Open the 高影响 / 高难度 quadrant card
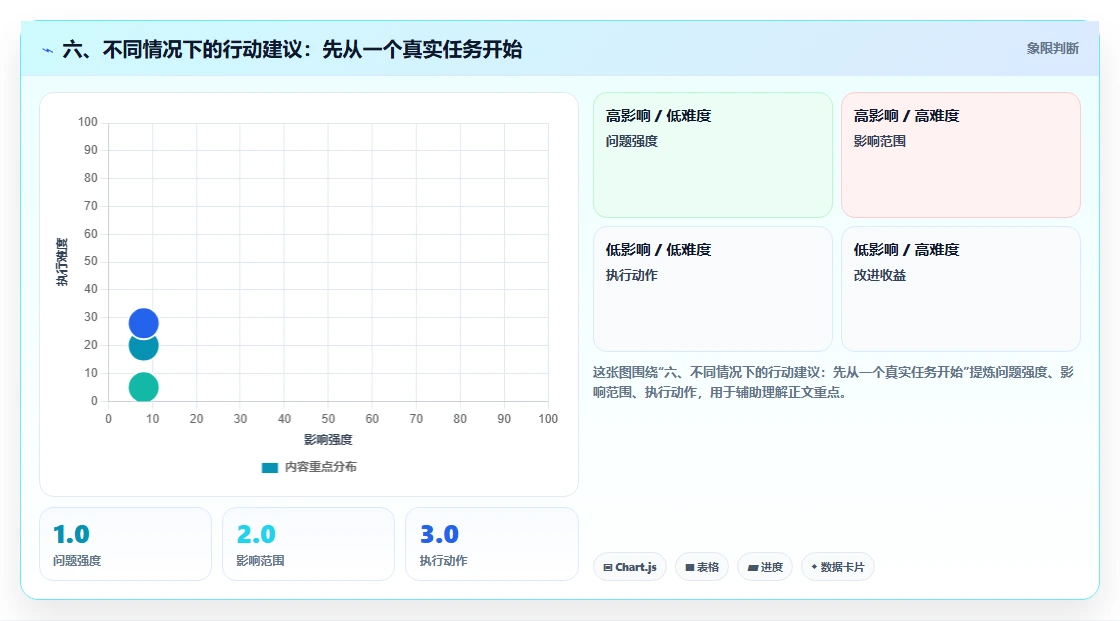Viewport: 1120px width, 621px height. (961, 154)
